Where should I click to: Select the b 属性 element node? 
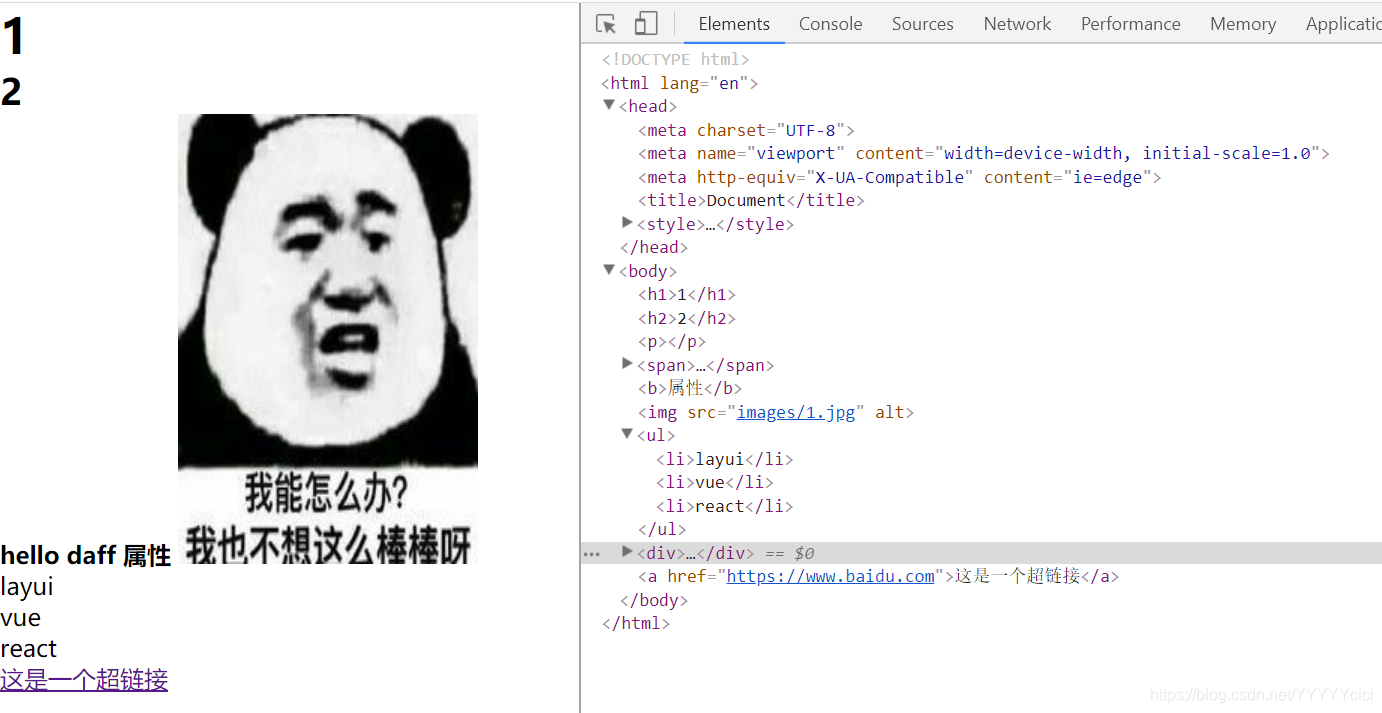690,388
